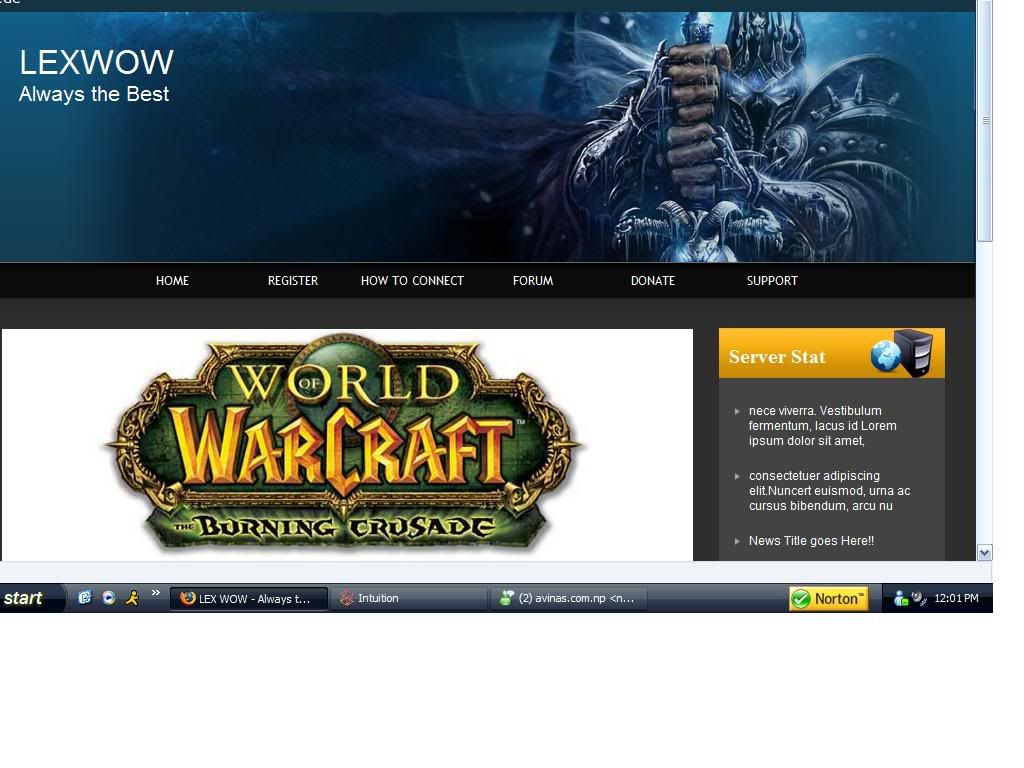Launch AIM running man quick launch icon
This screenshot has width=1024, height=768.
pos(133,598)
